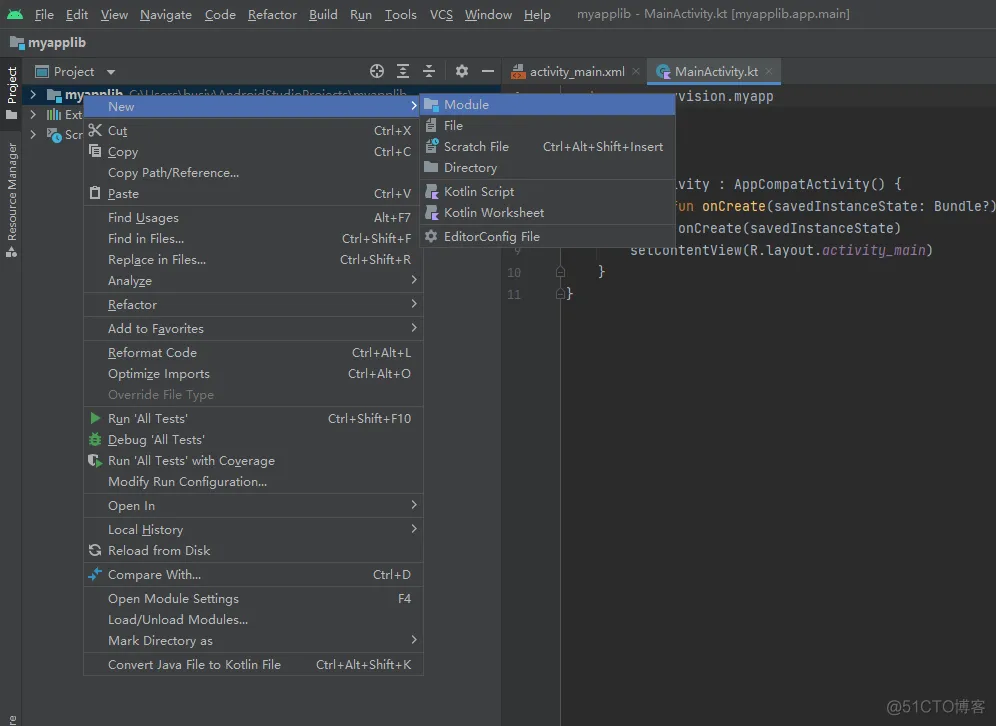Choose Optimize Imports

click(x=253, y=373)
